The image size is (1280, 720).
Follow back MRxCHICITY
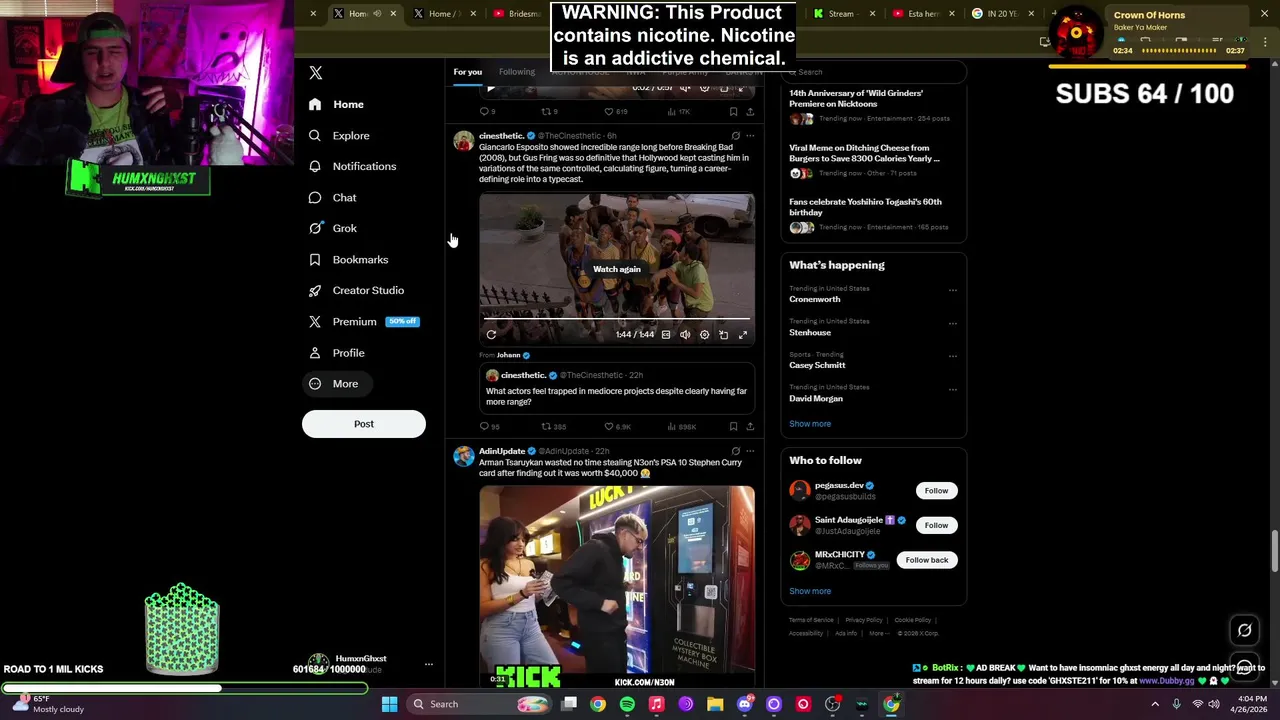926,560
